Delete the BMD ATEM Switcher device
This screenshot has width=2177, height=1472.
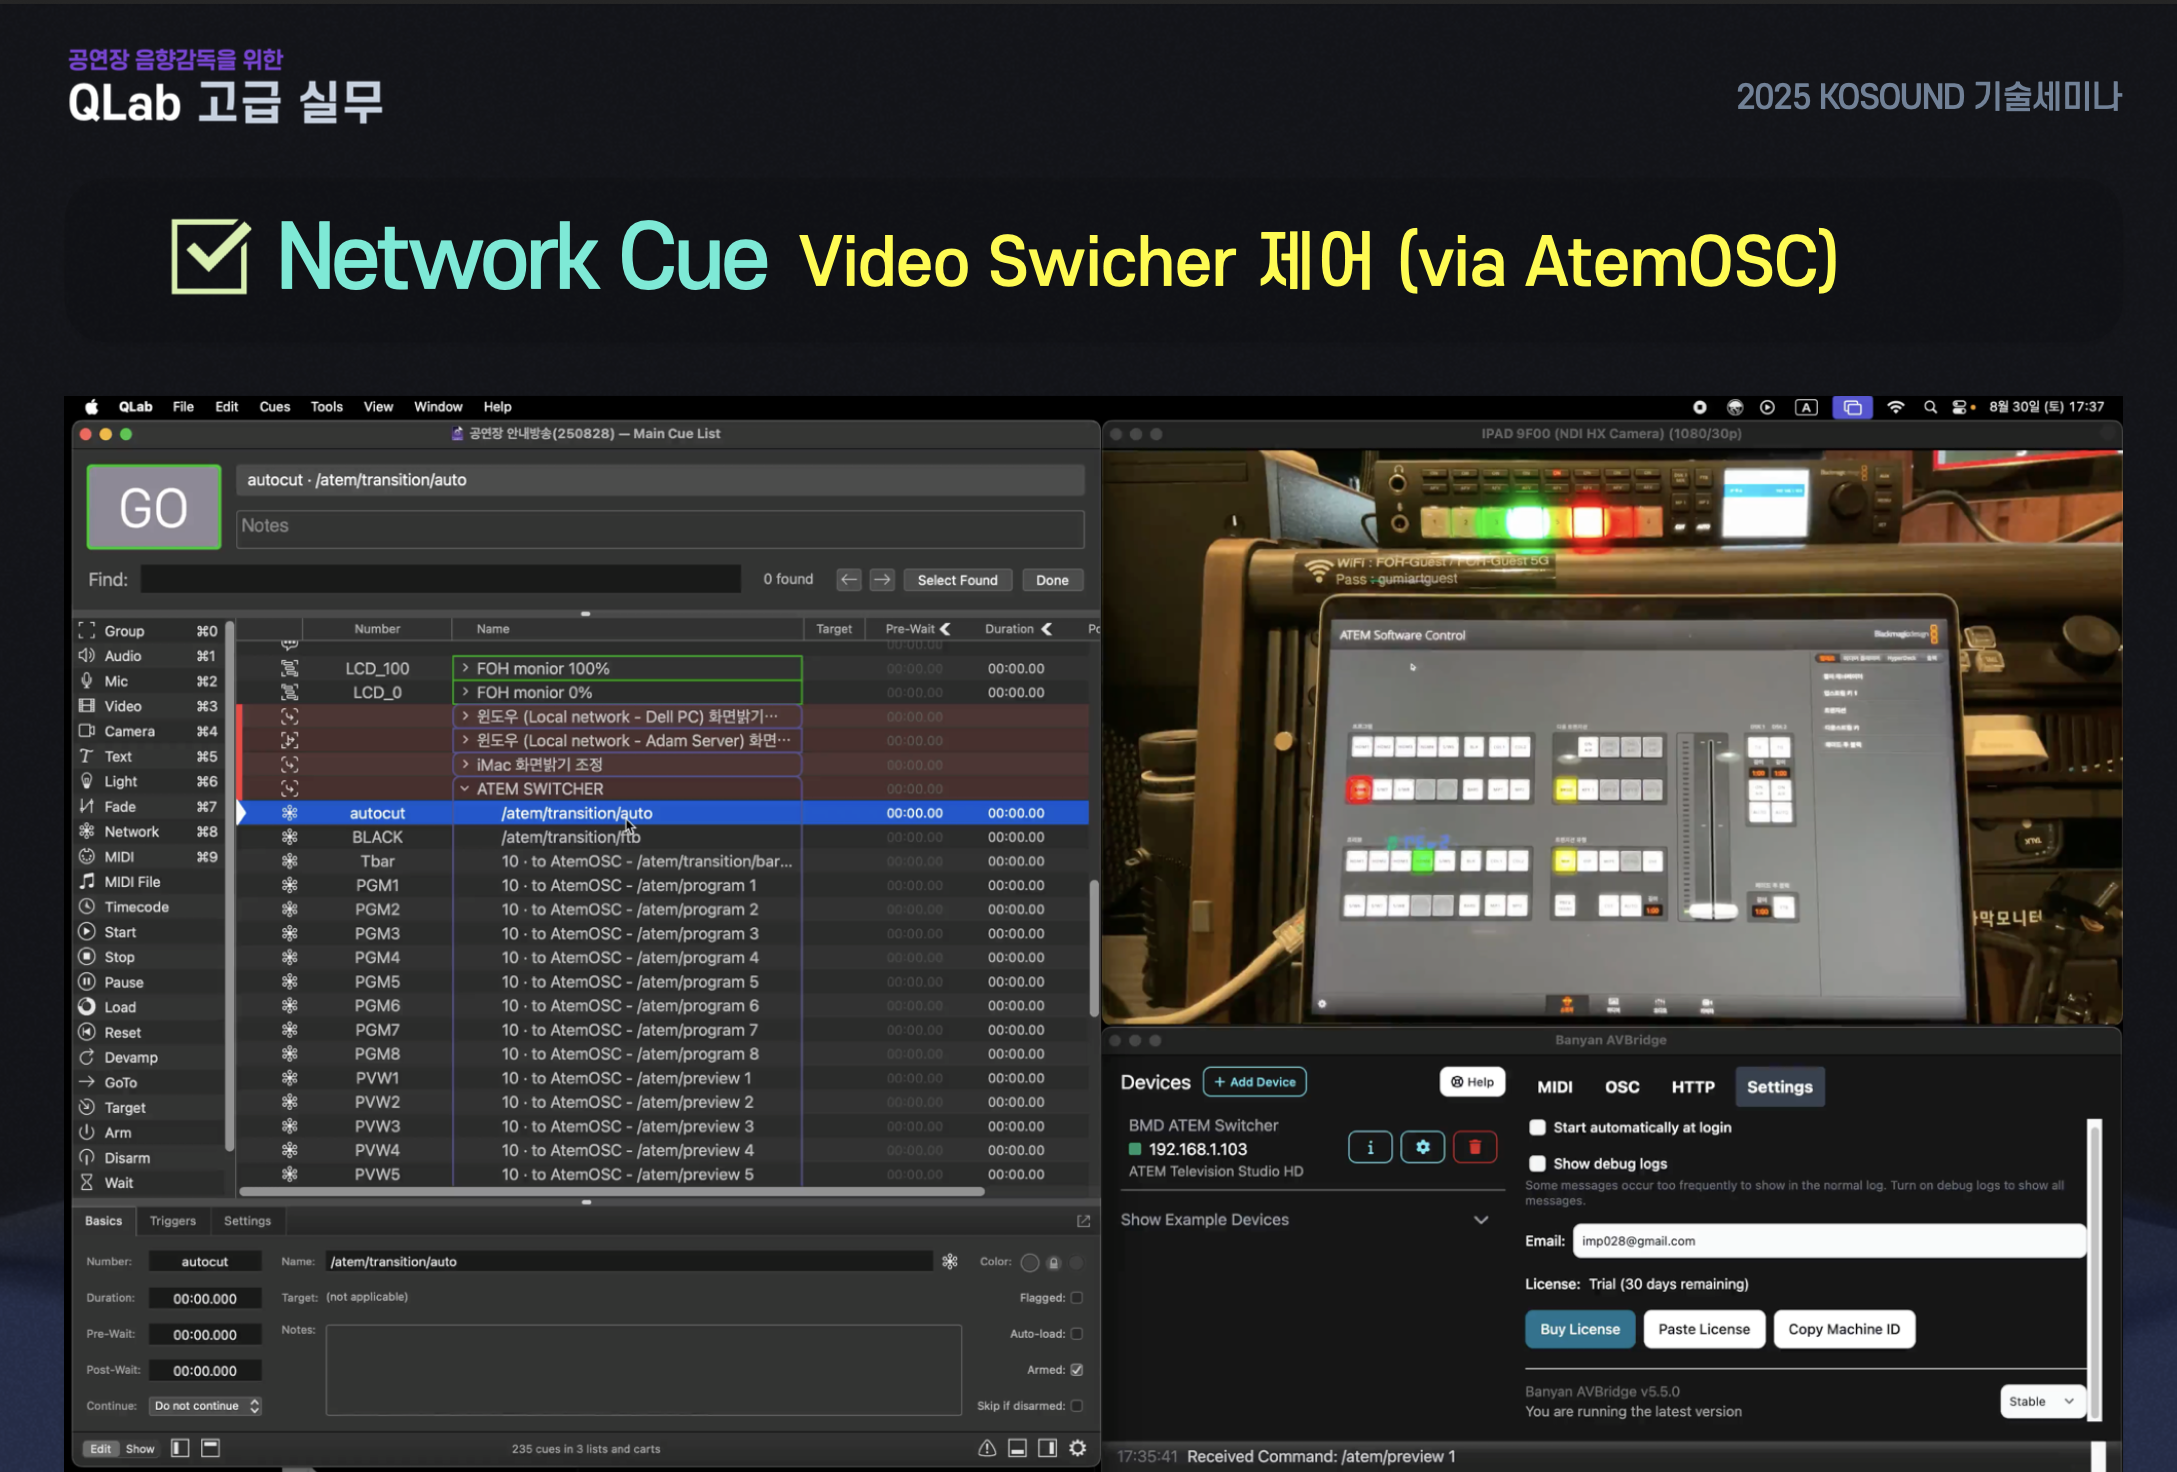point(1474,1147)
